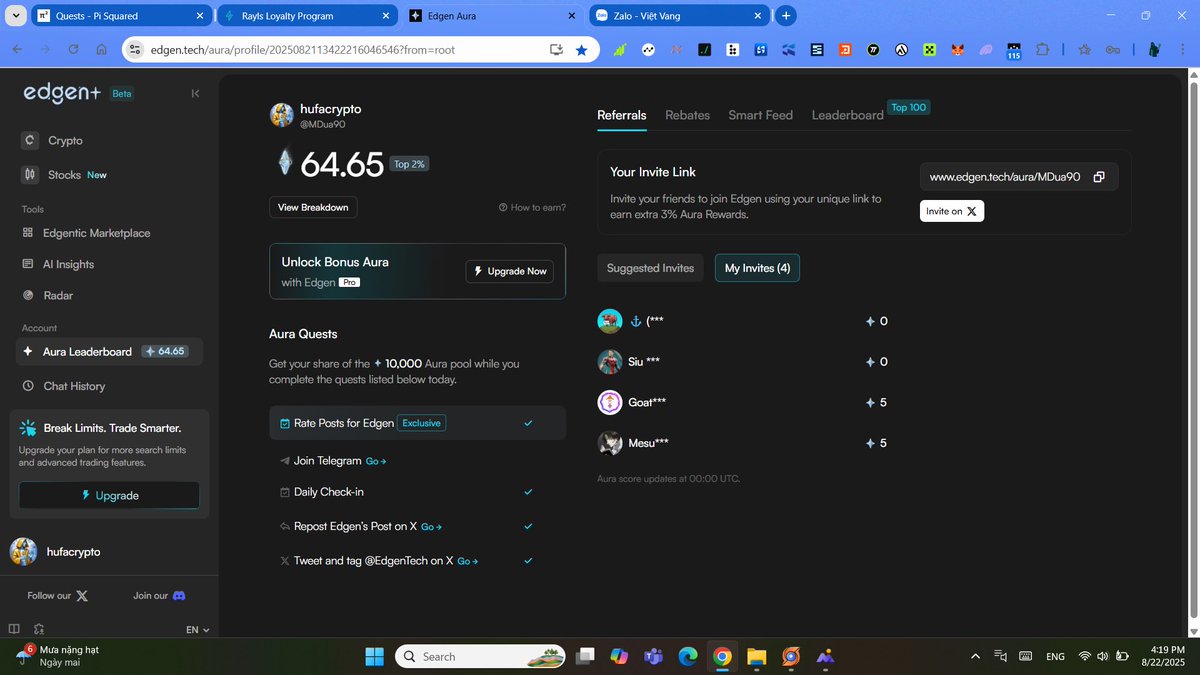Open the MetaMask extension

[x=957, y=50]
